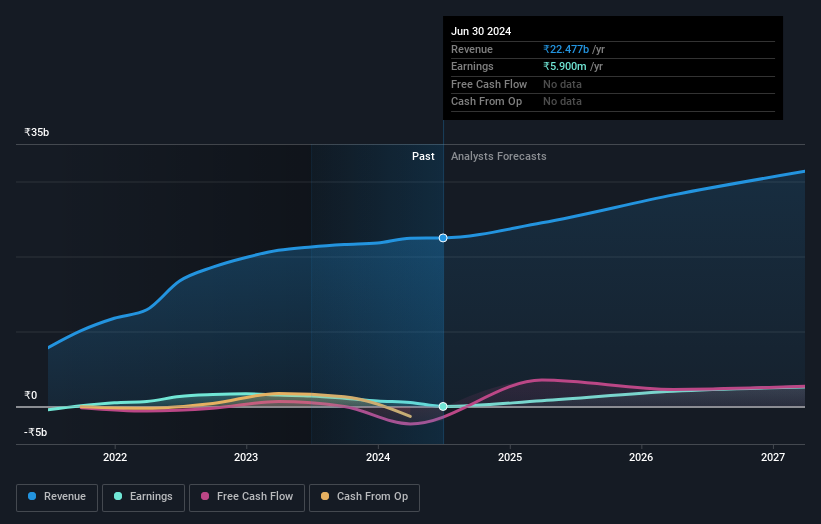Toggle the Free Cash Flow legend button
The height and width of the screenshot is (524, 821).
[247, 497]
